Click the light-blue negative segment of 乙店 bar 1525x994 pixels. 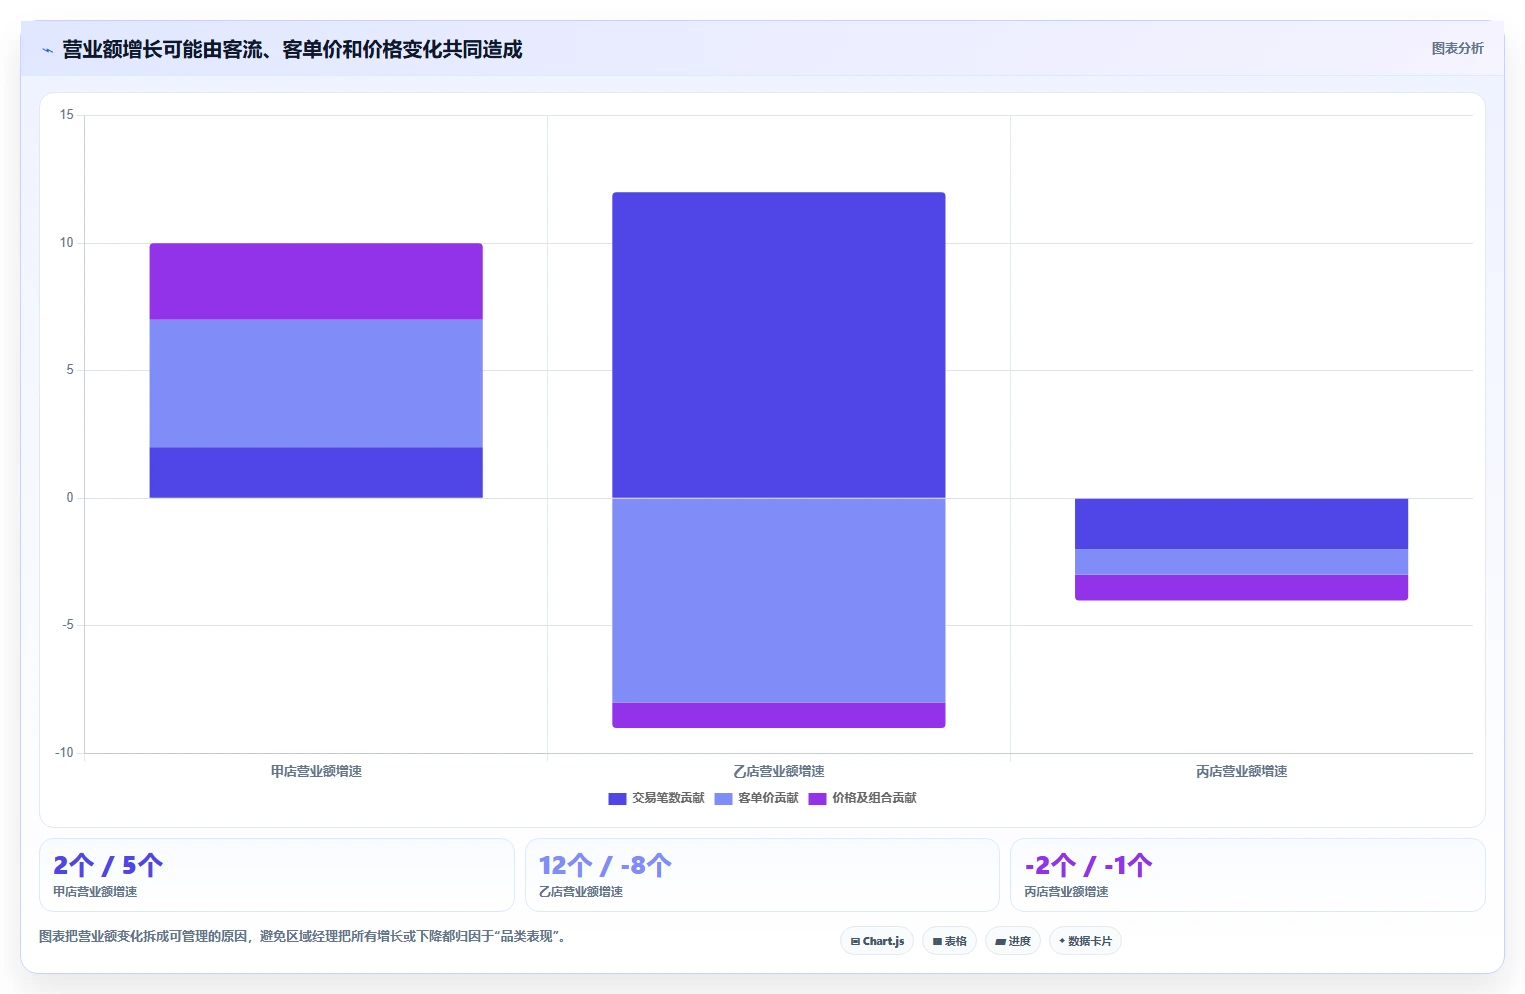(x=778, y=600)
